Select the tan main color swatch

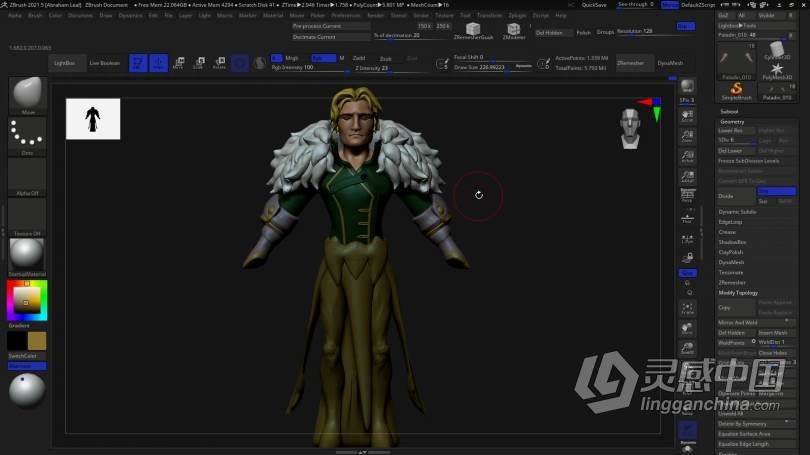(37, 341)
